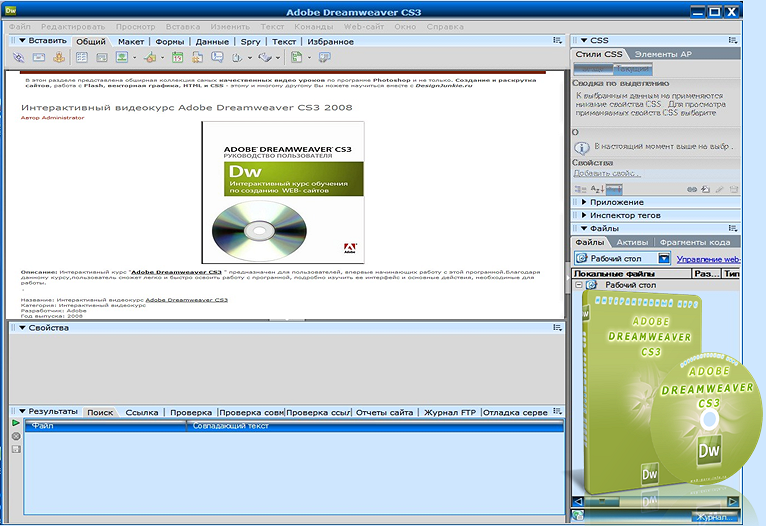Open the Tag Chooser icon
This screenshot has height=526, width=766.
point(324,58)
